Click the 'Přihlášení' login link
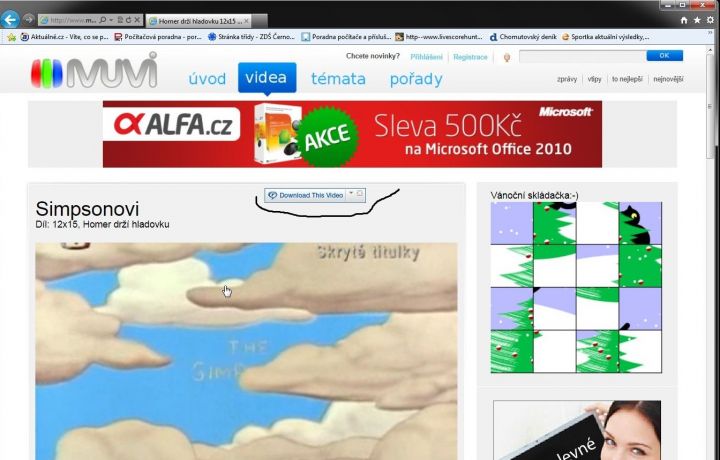 pyautogui.click(x=426, y=57)
